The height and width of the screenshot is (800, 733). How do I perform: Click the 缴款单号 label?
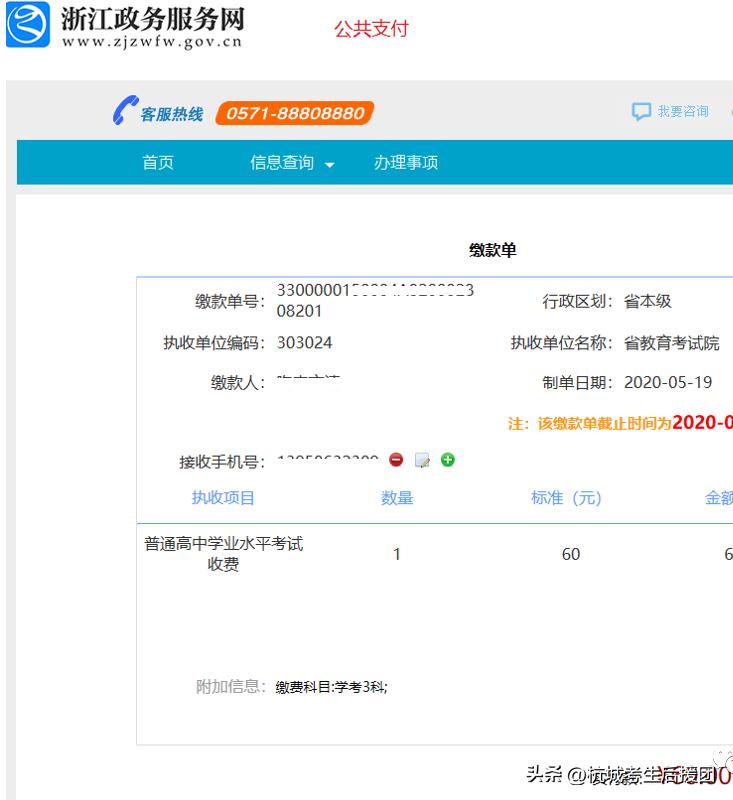click(x=230, y=301)
